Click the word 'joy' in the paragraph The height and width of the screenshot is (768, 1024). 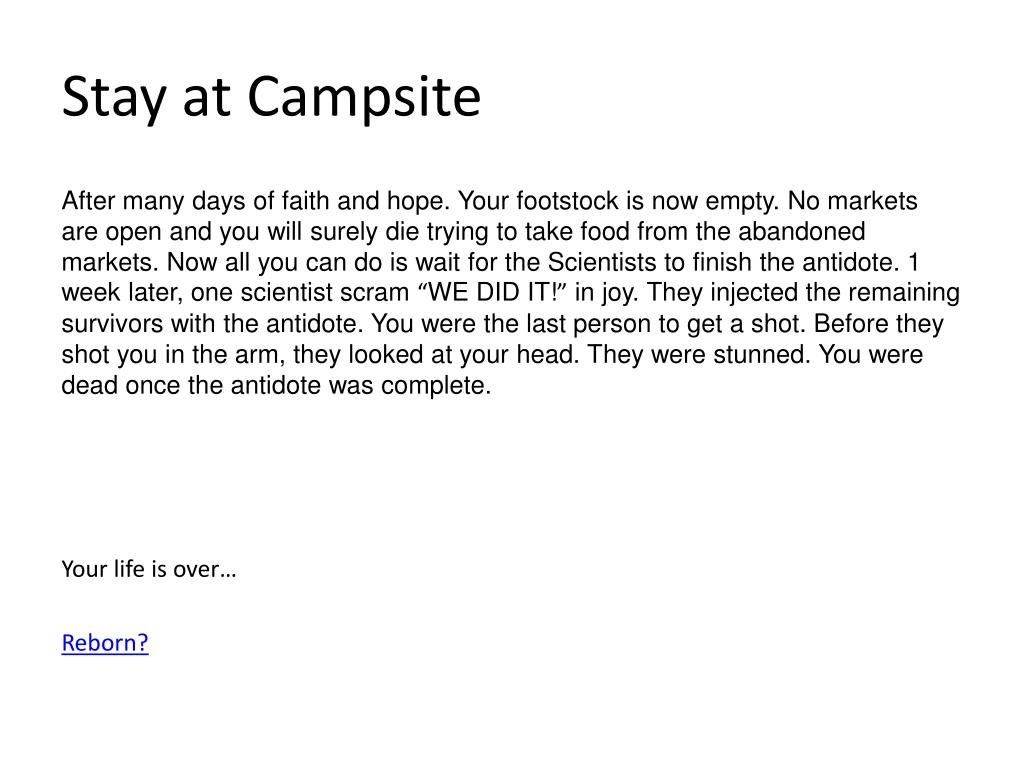(x=618, y=294)
